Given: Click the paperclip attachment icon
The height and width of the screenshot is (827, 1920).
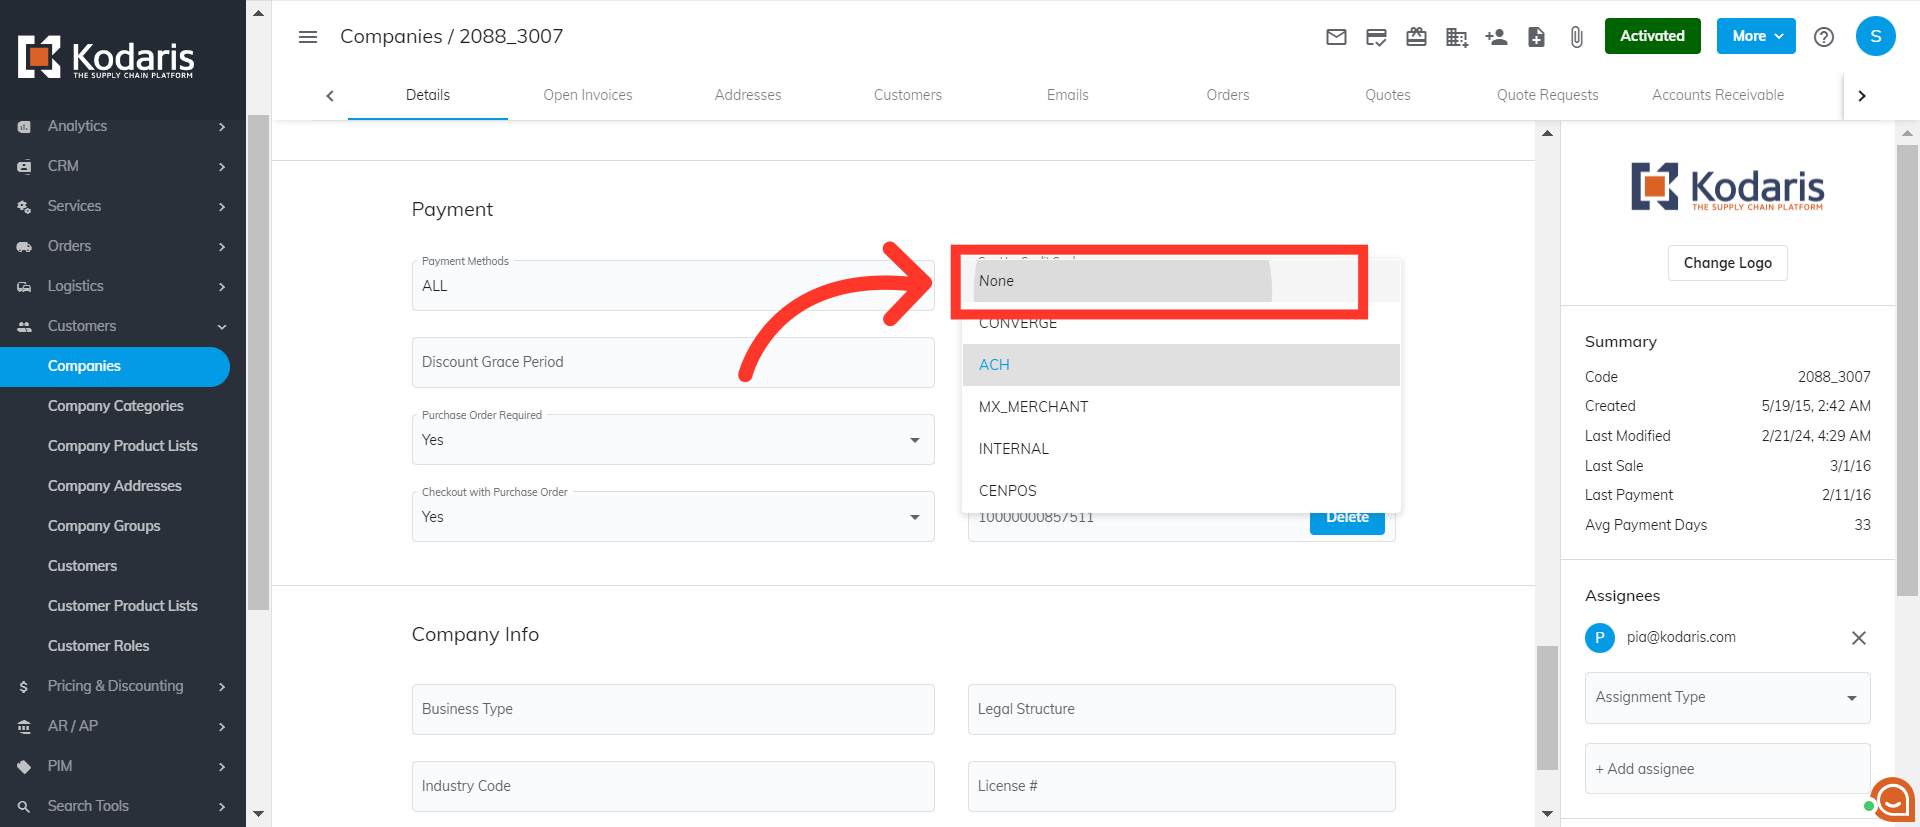Looking at the screenshot, I should (x=1576, y=37).
